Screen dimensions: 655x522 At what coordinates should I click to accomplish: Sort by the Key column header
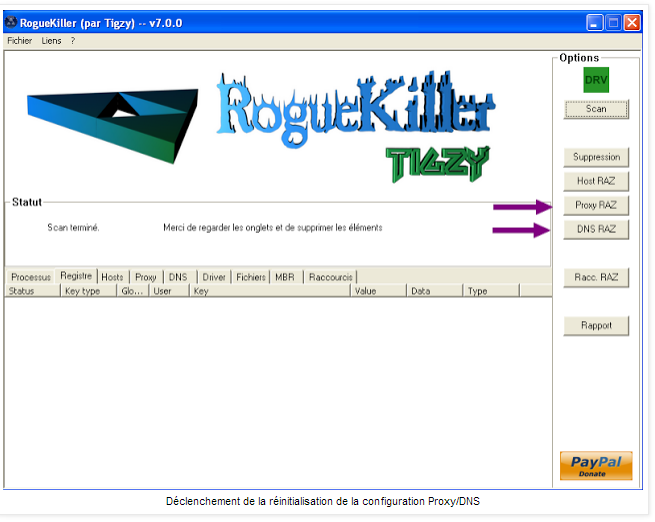coord(269,291)
